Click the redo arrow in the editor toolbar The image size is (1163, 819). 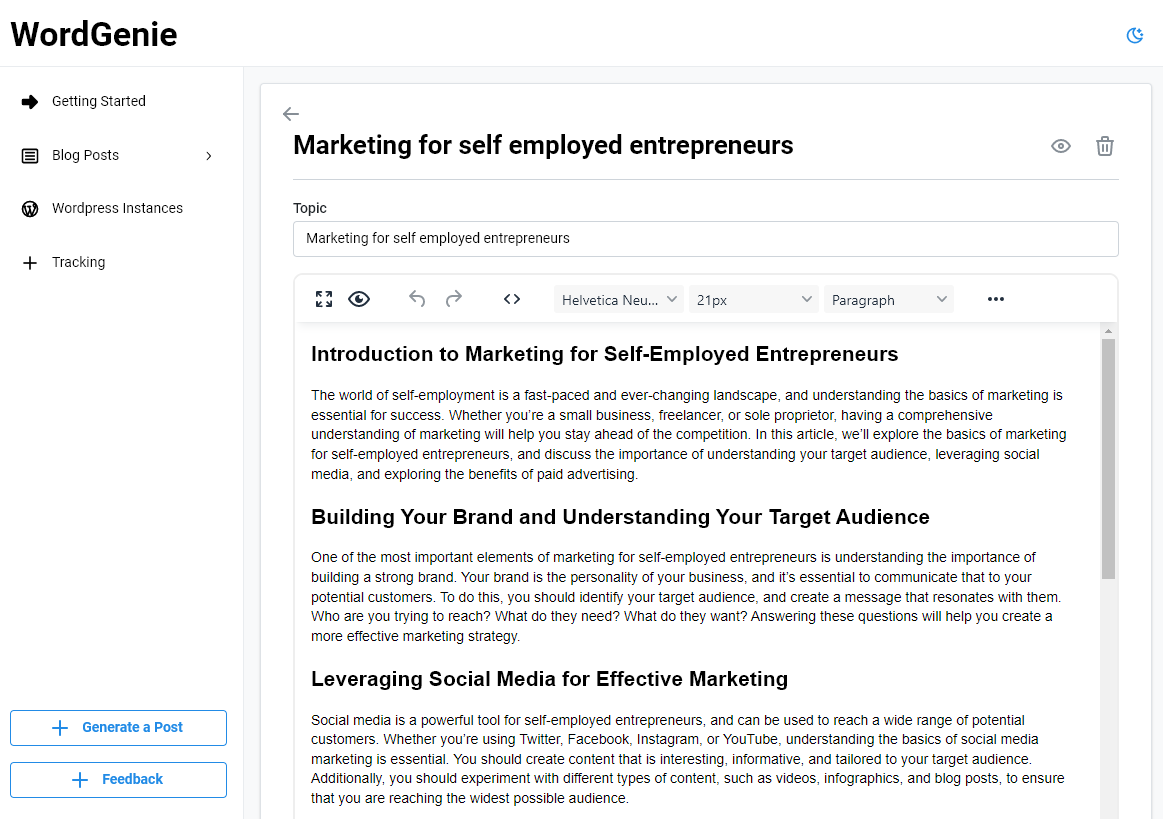(x=454, y=299)
